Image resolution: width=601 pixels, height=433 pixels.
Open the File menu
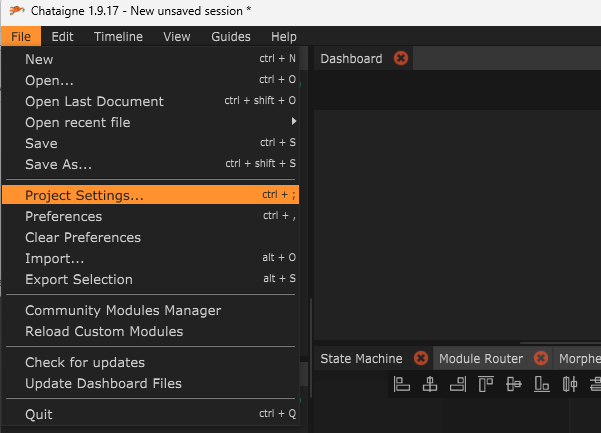coord(21,36)
